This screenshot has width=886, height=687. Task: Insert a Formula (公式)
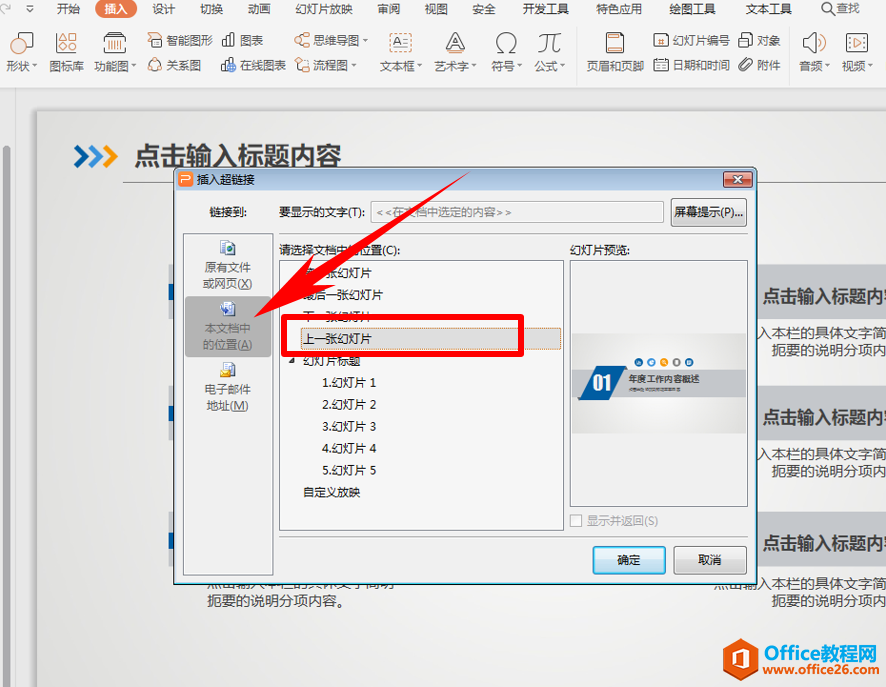pos(549,52)
